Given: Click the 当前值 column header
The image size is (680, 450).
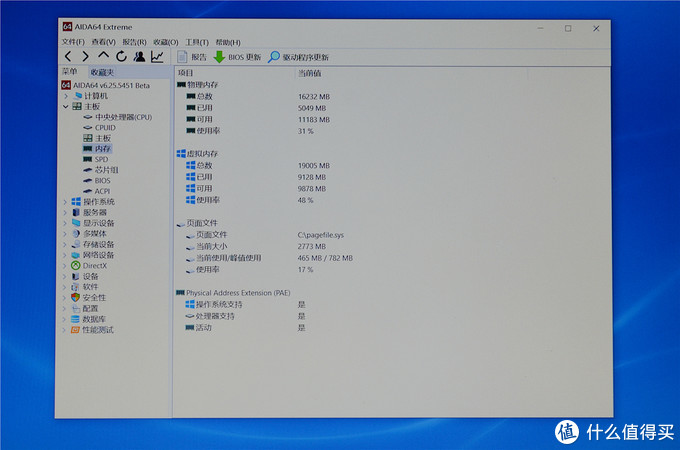Looking at the screenshot, I should coord(310,73).
